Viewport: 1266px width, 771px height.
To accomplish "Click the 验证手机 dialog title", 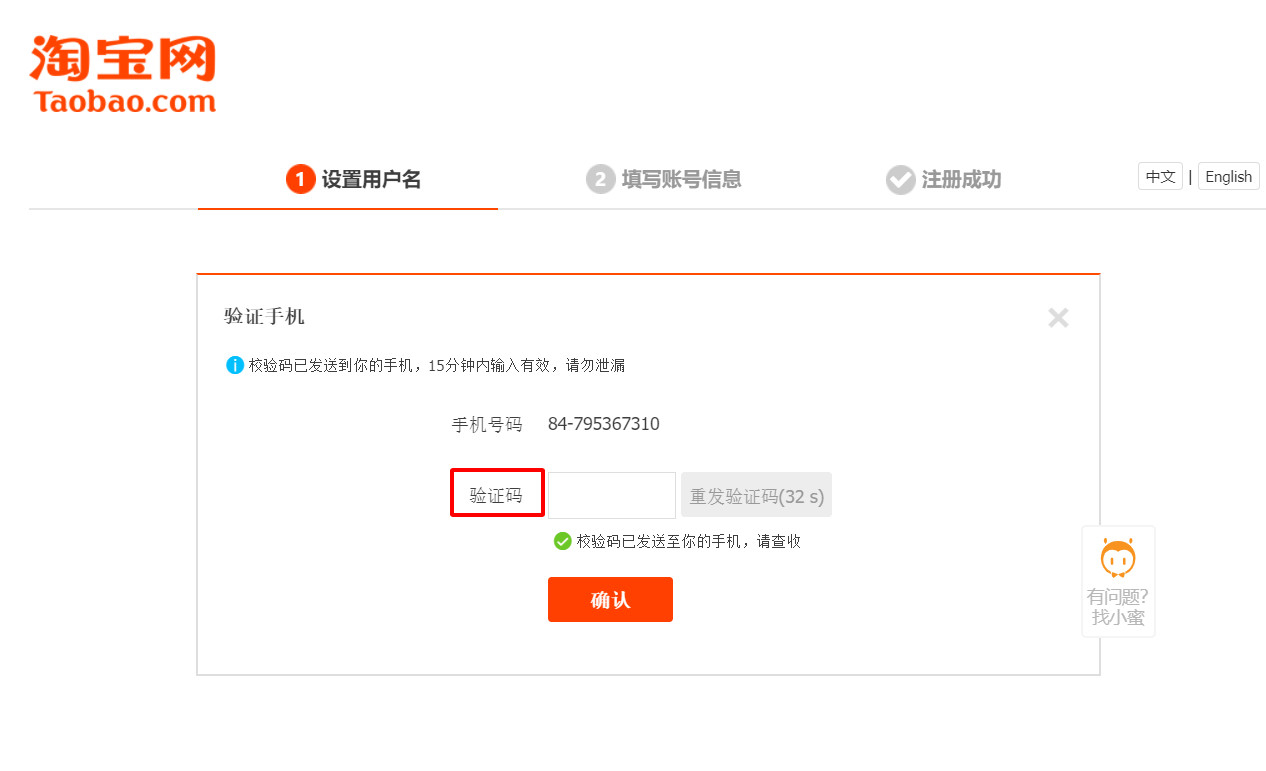I will [x=263, y=317].
